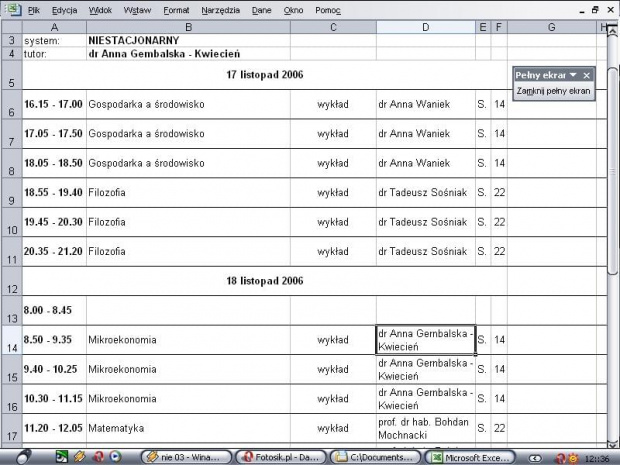Screen dimensions: 620x465
Task: Select row 3 header
Action: (x=11, y=40)
